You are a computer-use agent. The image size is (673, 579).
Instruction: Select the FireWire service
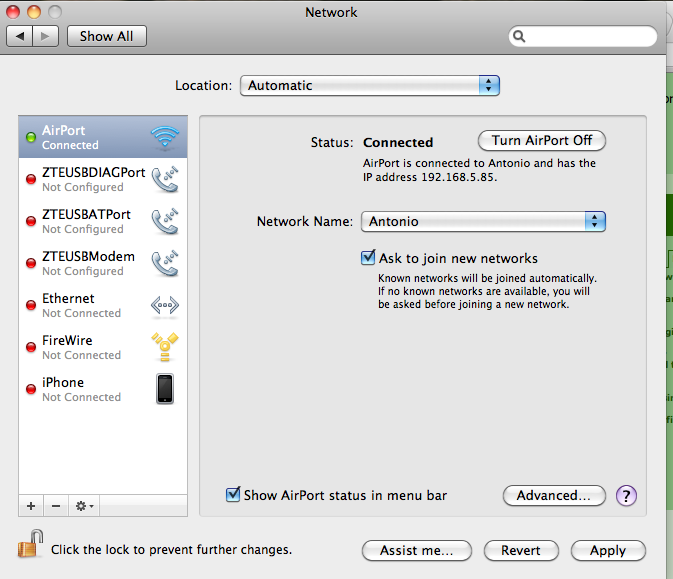[103, 347]
